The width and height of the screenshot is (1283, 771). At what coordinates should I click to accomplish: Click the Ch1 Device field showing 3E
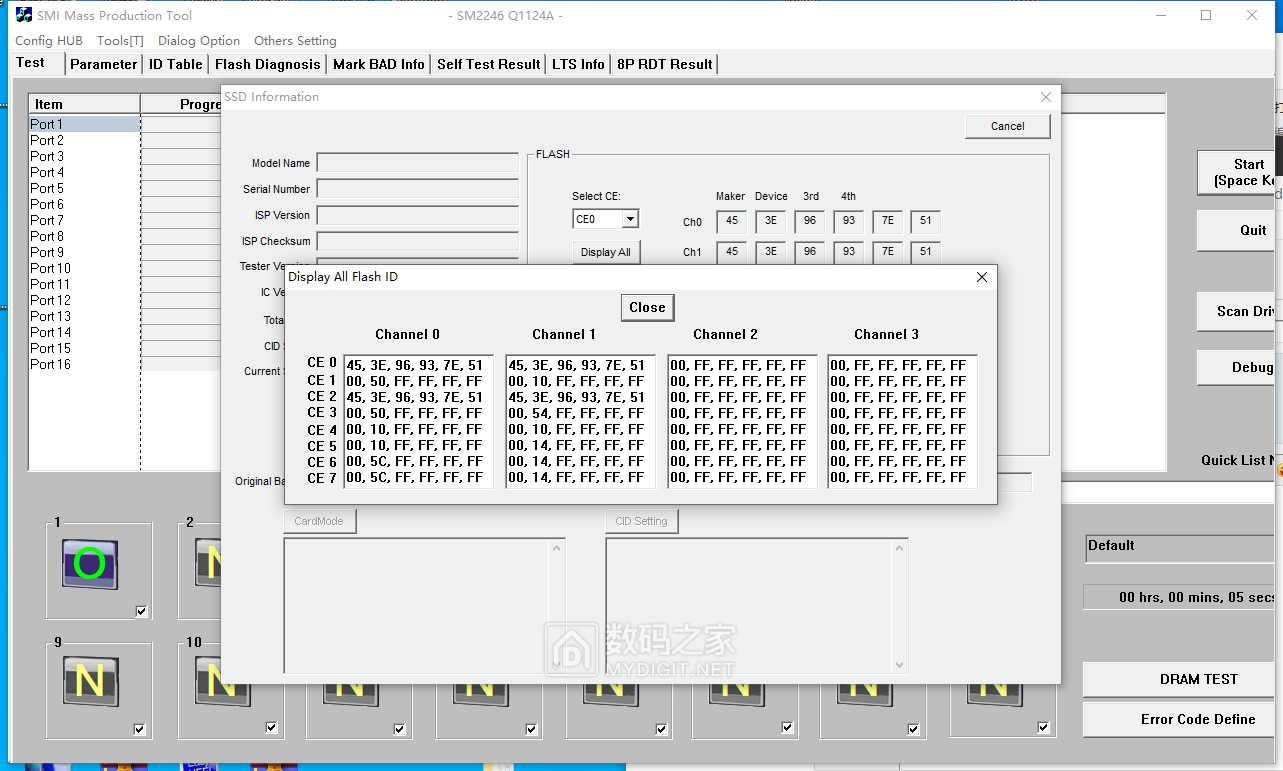(x=771, y=252)
